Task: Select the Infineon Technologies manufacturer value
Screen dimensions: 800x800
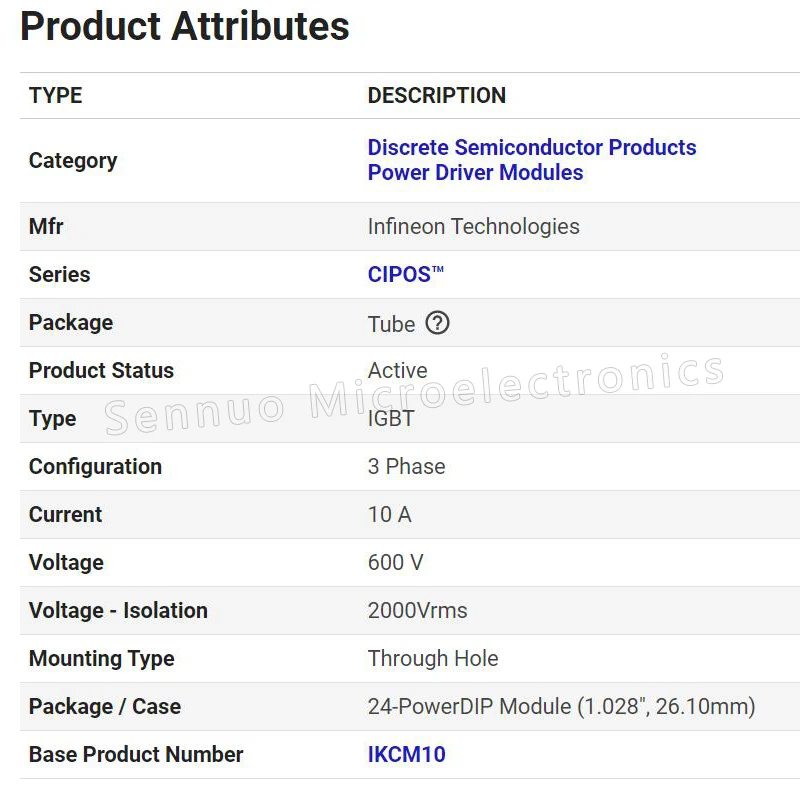Action: click(x=473, y=226)
